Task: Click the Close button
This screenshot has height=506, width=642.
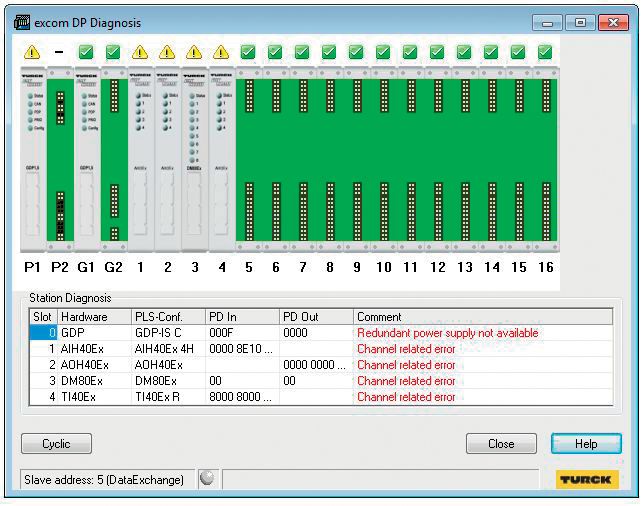Action: click(501, 444)
